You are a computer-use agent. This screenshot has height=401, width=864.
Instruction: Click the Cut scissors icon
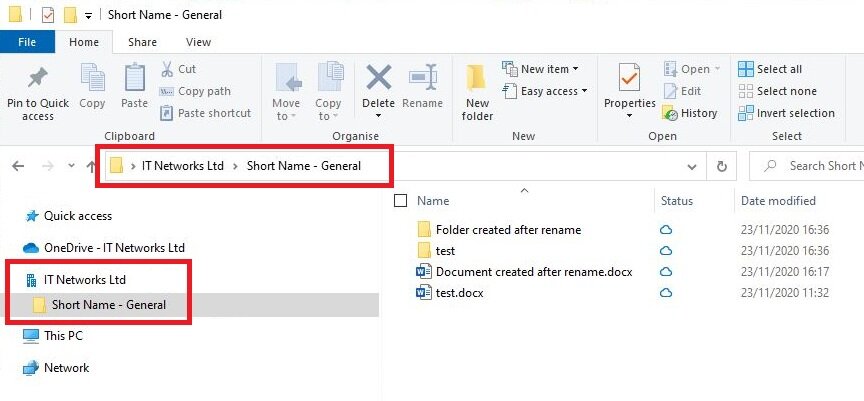pyautogui.click(x=167, y=69)
